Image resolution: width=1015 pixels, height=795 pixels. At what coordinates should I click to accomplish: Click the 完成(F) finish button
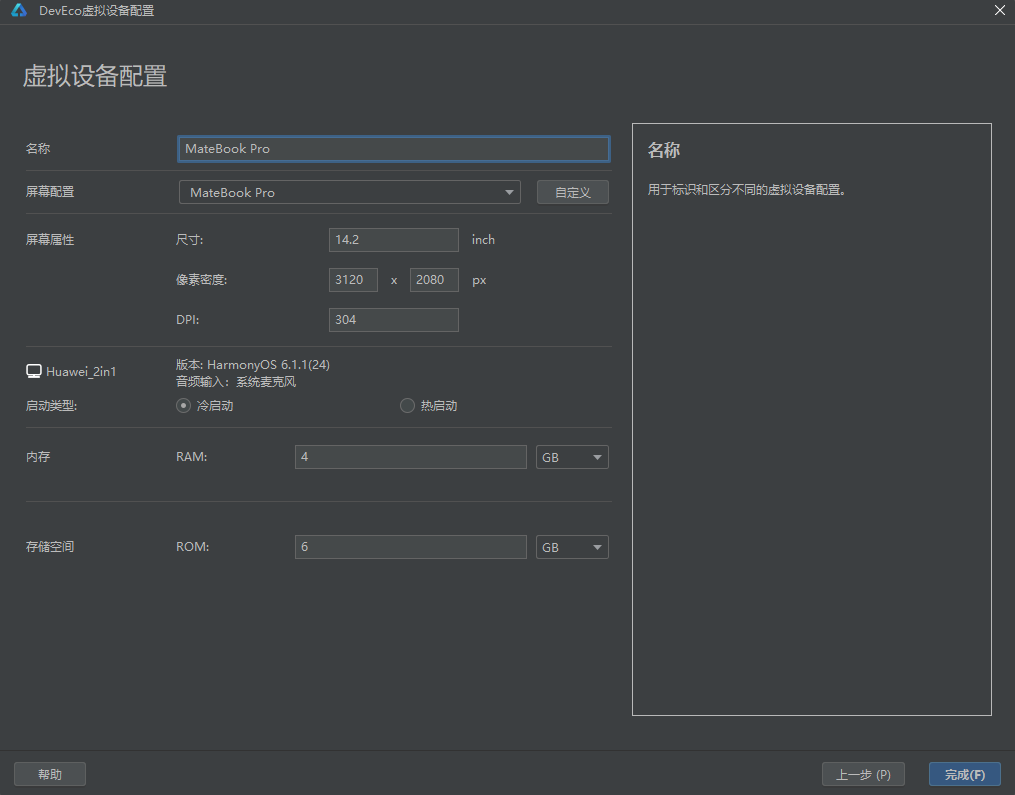tap(965, 774)
